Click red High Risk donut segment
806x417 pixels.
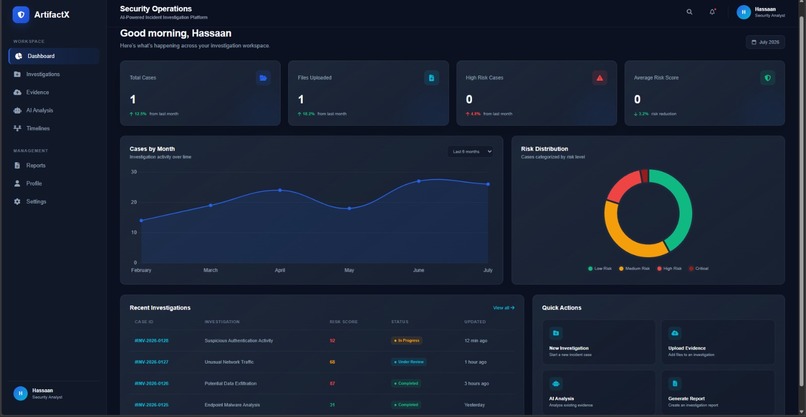622,186
